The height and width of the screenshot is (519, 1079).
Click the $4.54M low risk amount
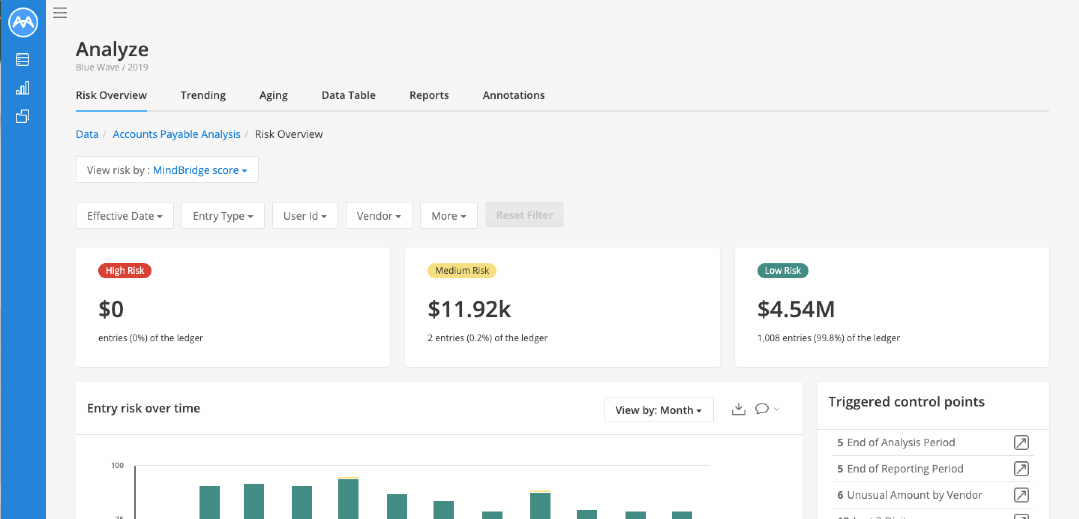796,309
